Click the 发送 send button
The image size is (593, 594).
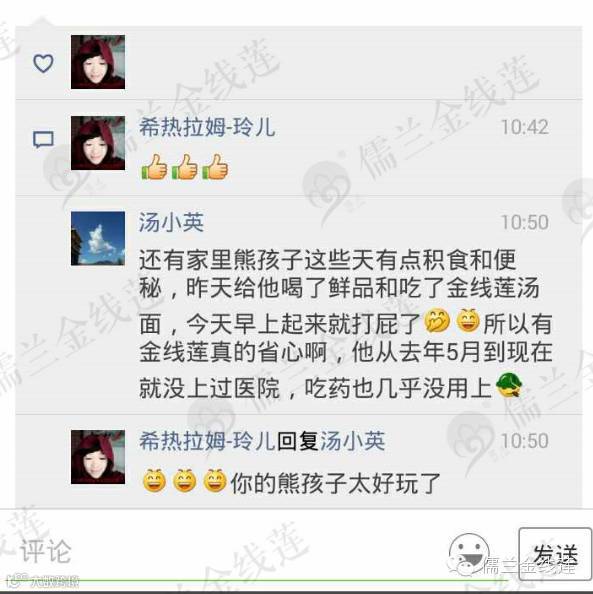[x=555, y=554]
